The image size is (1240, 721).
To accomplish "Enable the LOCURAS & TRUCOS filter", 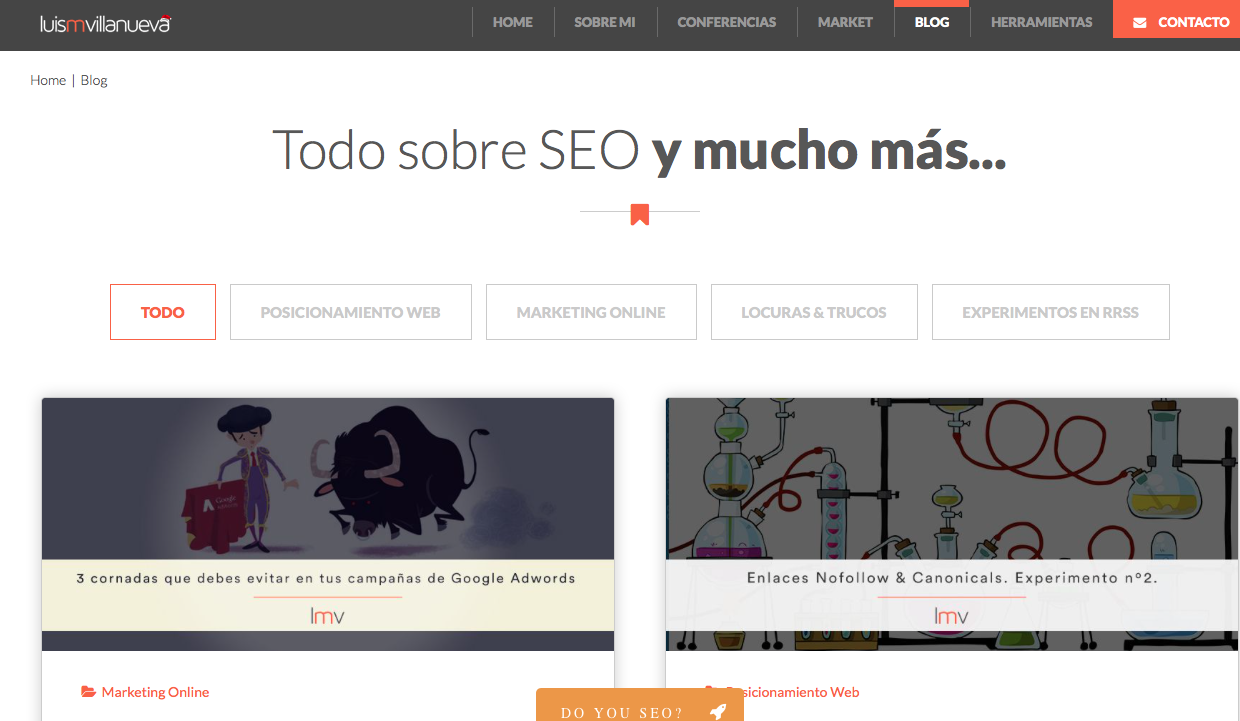I will (x=813, y=311).
